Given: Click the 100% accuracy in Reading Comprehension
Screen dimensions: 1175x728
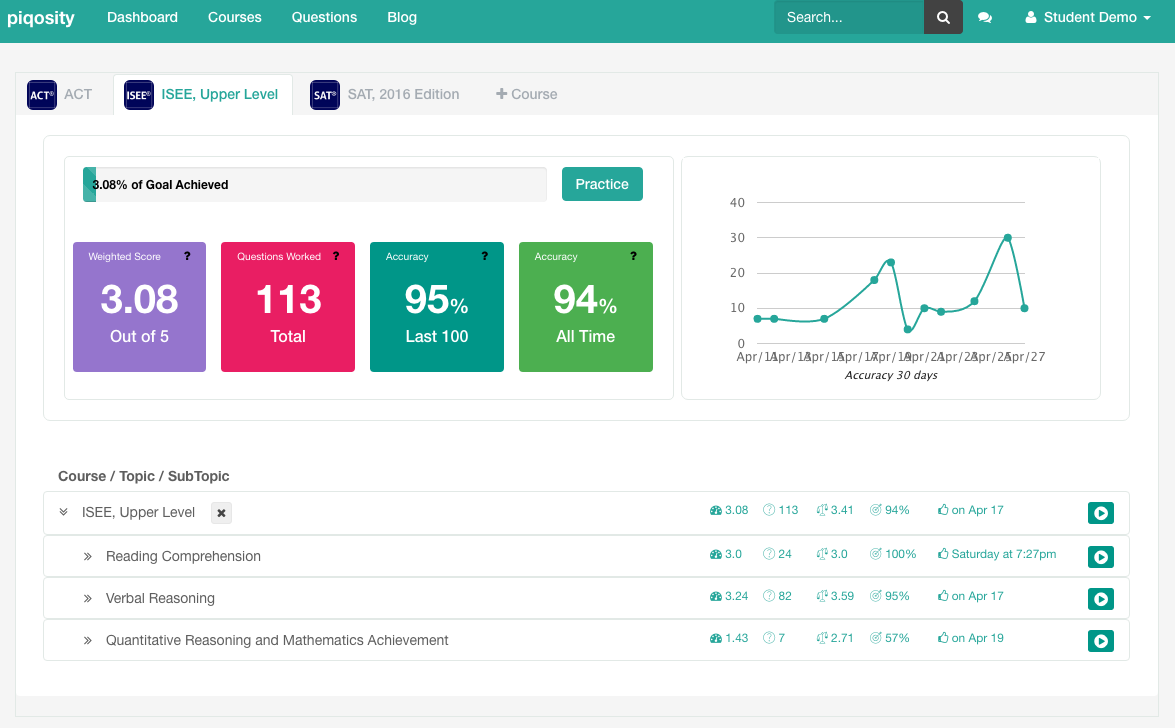Looking at the screenshot, I should (892, 554).
